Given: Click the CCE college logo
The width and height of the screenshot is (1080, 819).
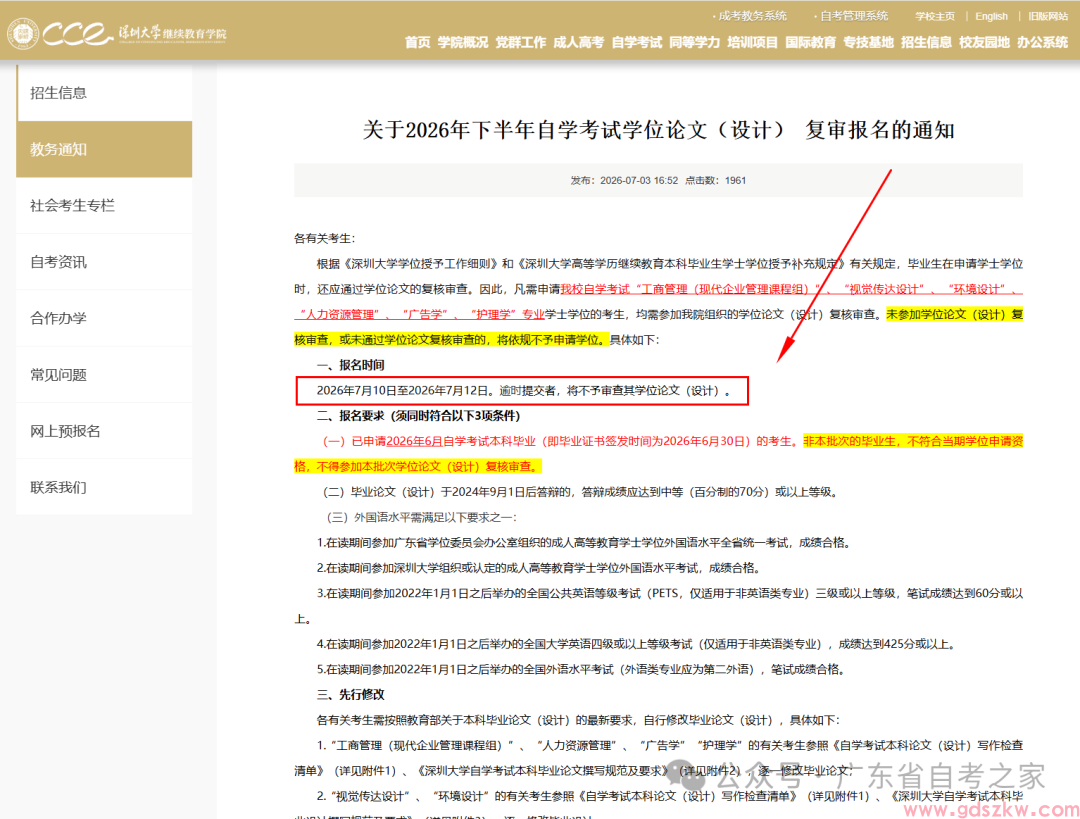Looking at the screenshot, I should tap(117, 33).
